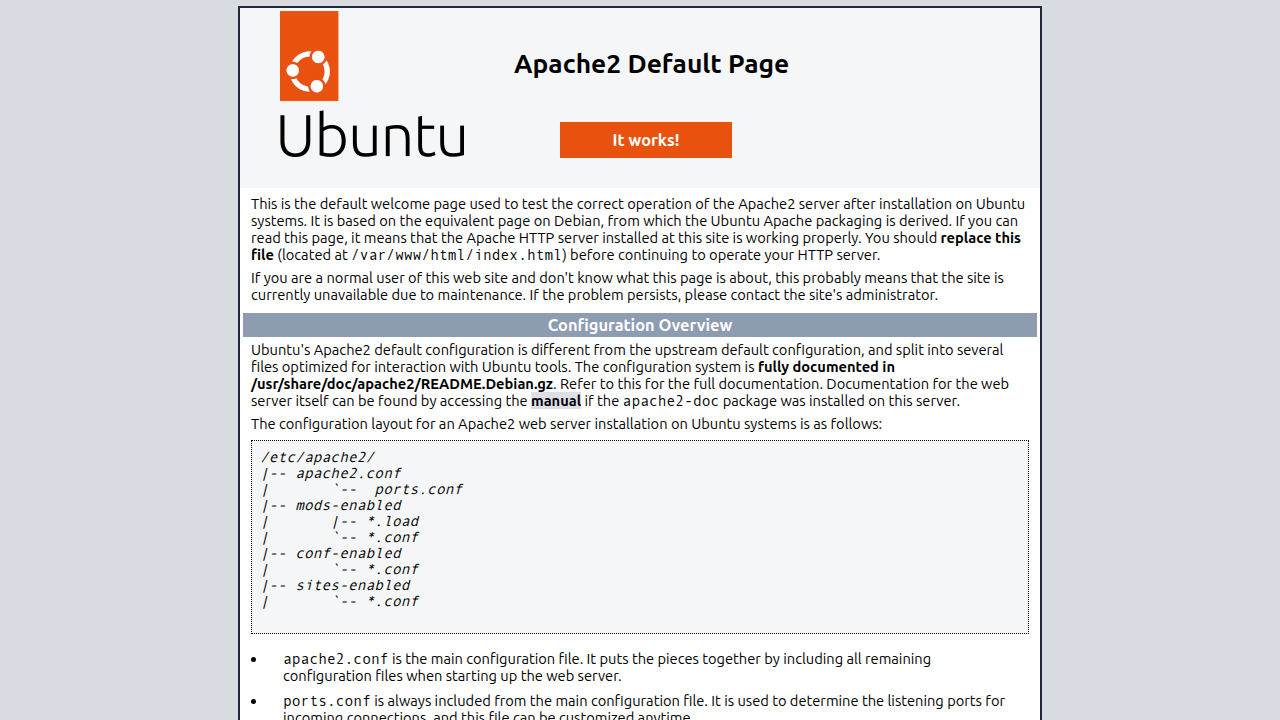Click the orange Ubuntu circle-of-friends logo

pyautogui.click(x=309, y=56)
